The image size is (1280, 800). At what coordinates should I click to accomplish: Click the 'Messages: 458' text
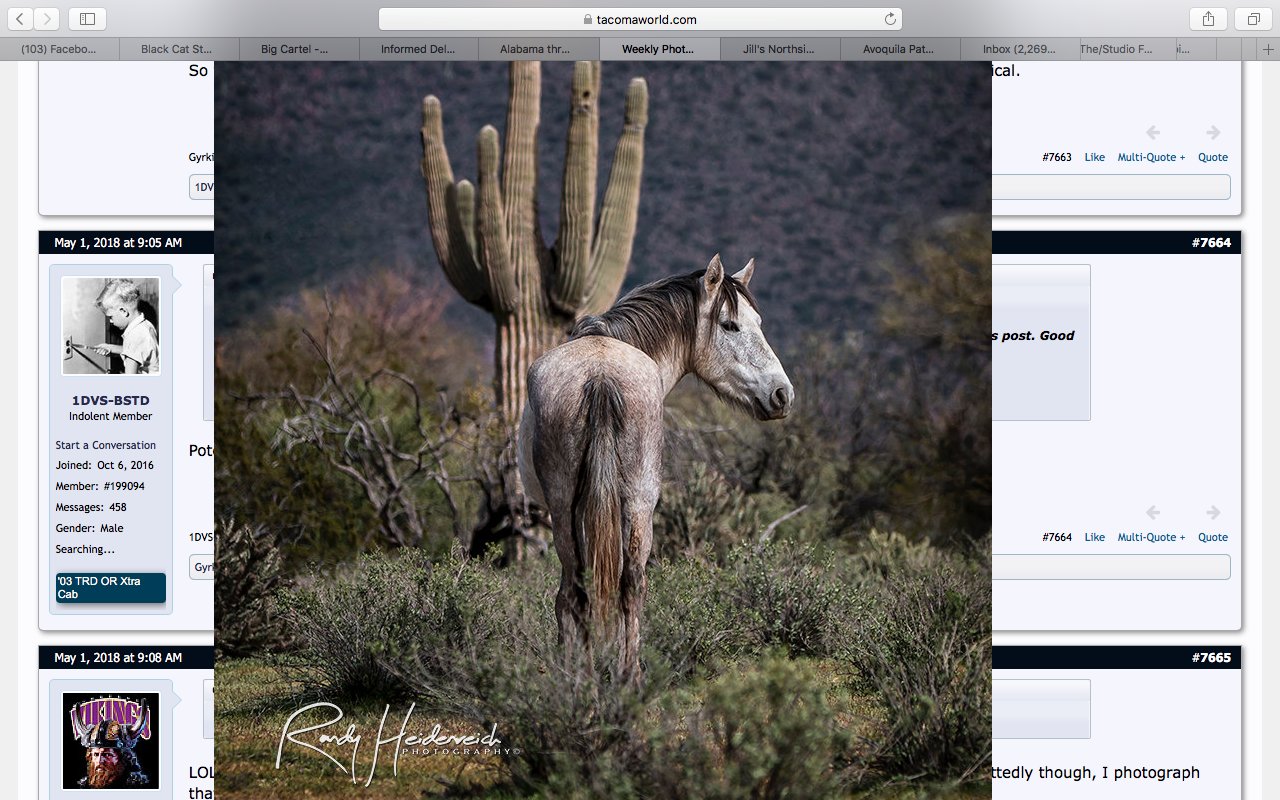click(x=91, y=508)
